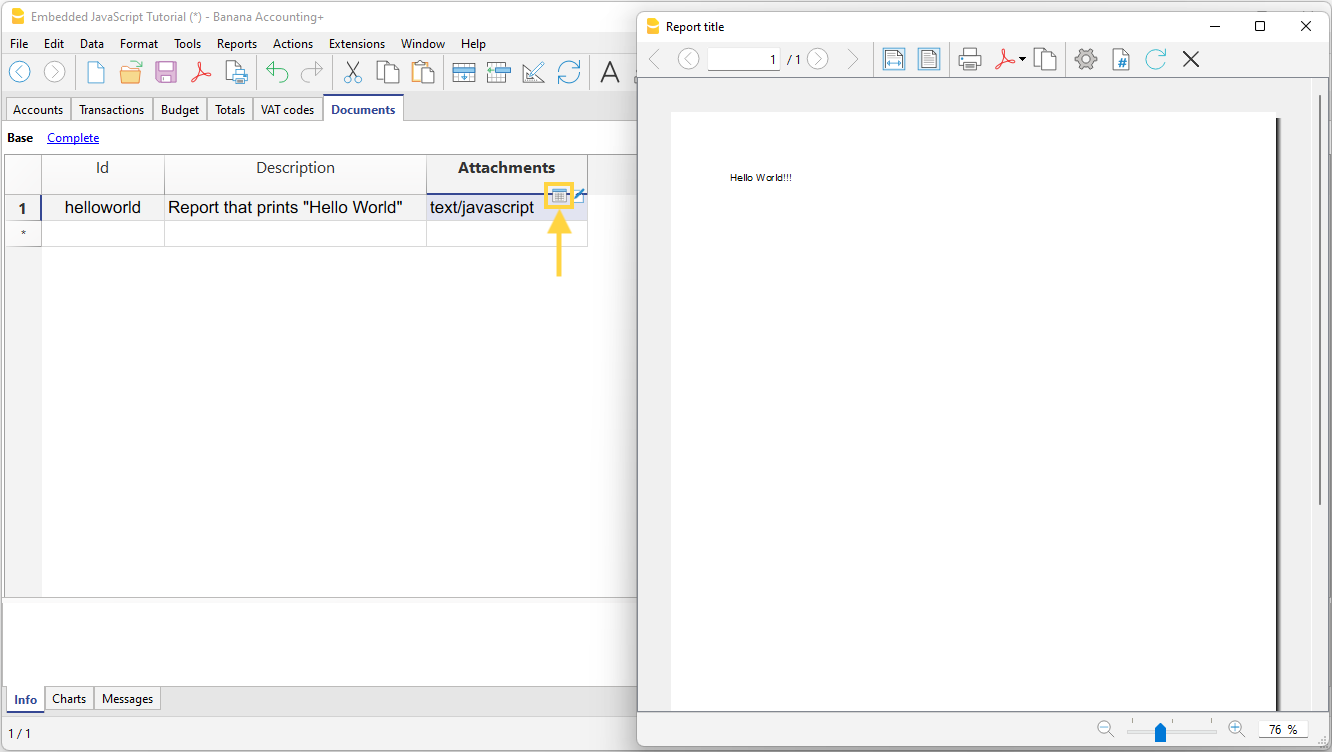Toggle page numbers display in the report
This screenshot has height=752, width=1332.
[1121, 59]
